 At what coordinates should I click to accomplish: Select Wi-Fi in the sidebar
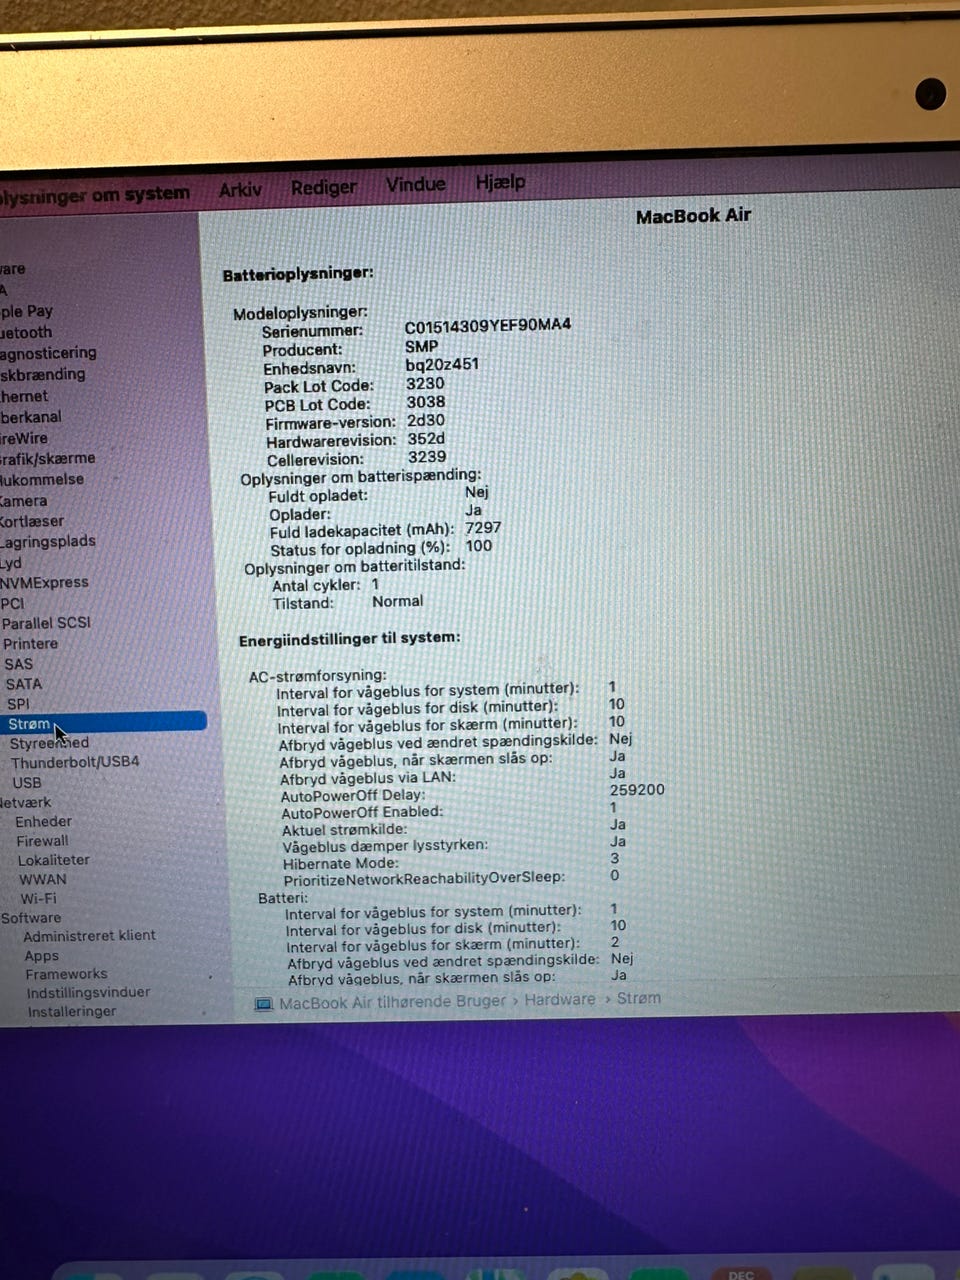coord(39,899)
